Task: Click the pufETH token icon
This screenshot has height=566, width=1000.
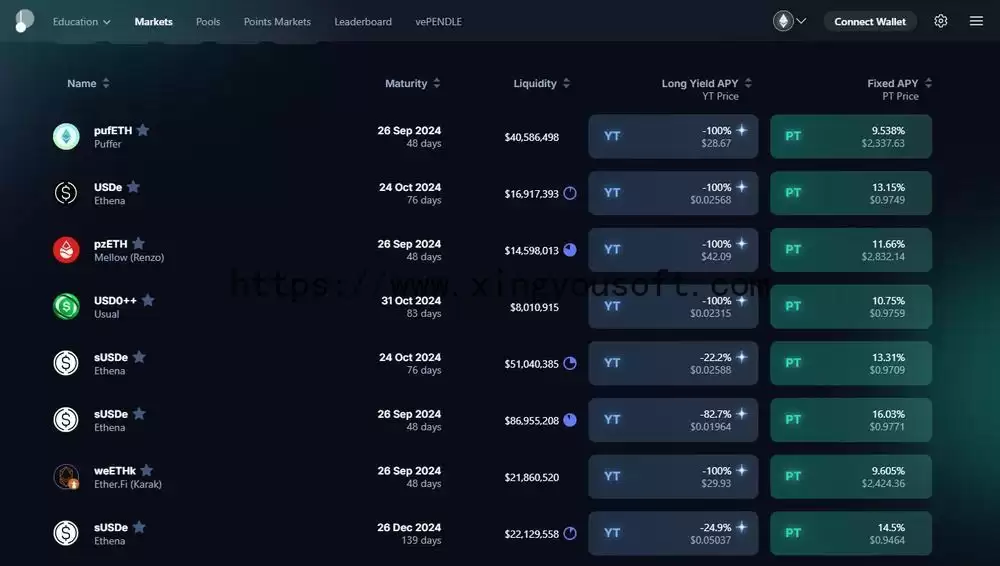Action: [66, 137]
